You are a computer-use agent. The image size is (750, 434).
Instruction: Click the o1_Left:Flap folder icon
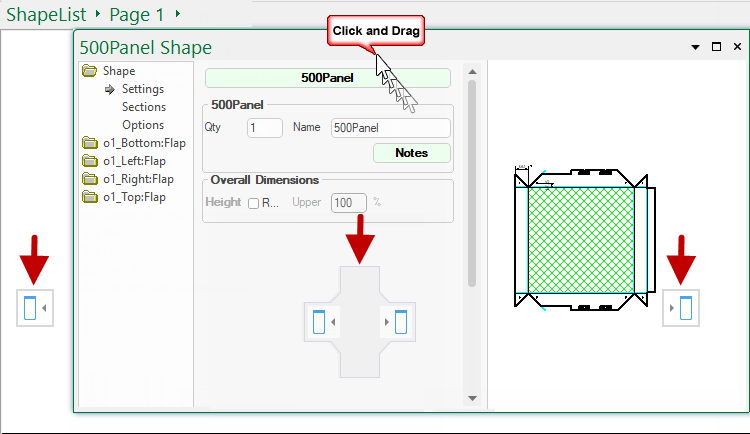point(90,161)
